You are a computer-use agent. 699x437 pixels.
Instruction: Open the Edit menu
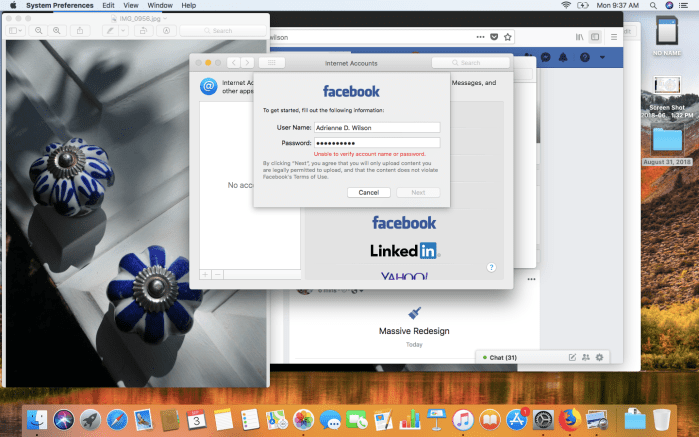tap(108, 5)
